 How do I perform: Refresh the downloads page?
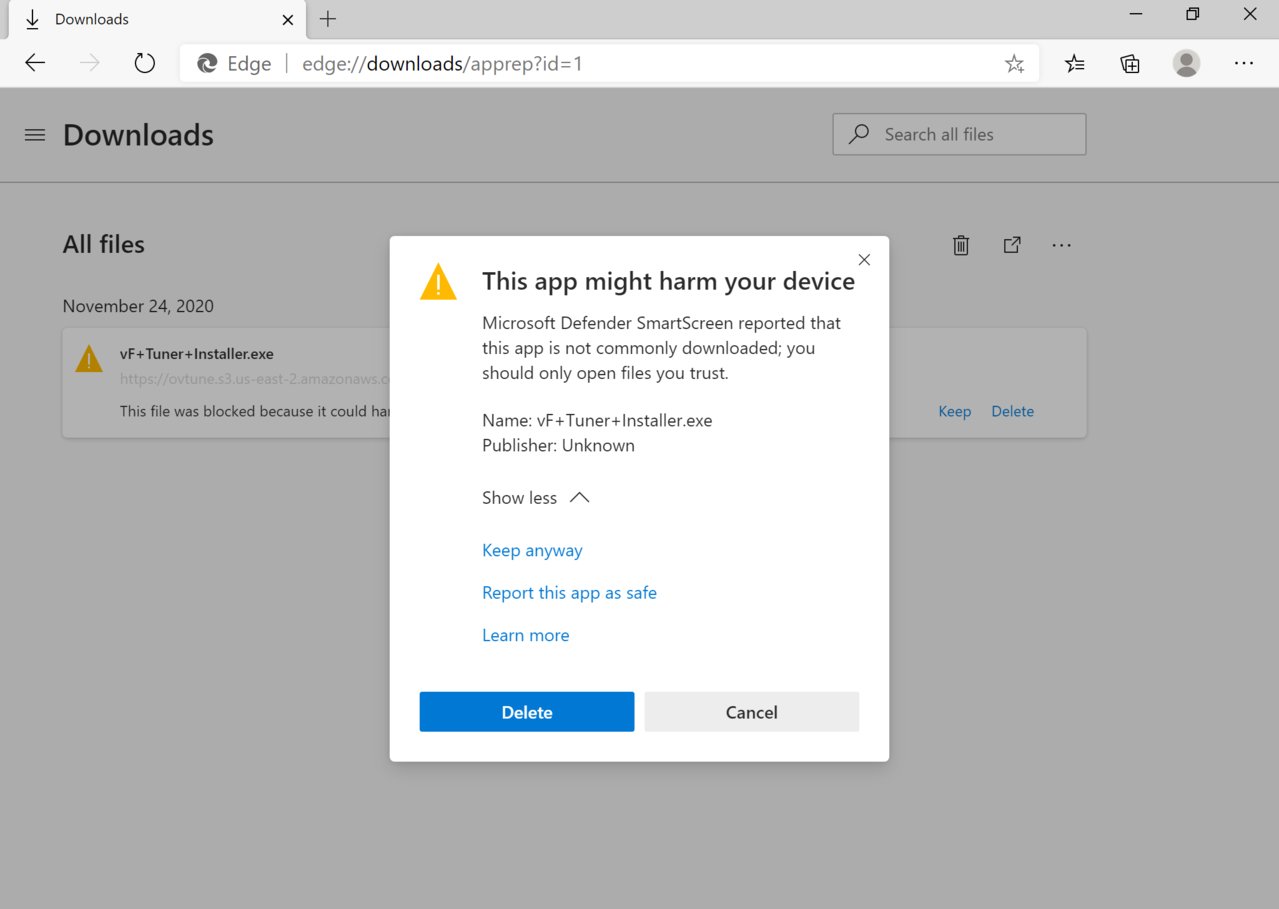(x=145, y=63)
